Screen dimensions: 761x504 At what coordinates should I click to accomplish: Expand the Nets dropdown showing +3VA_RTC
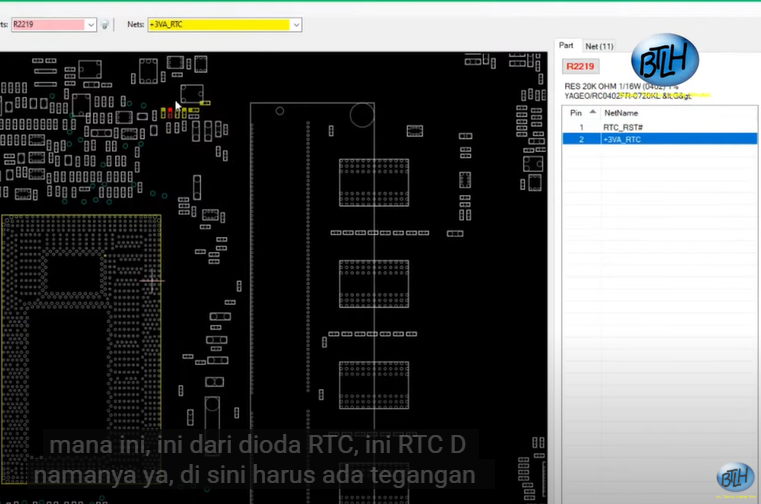coord(295,25)
